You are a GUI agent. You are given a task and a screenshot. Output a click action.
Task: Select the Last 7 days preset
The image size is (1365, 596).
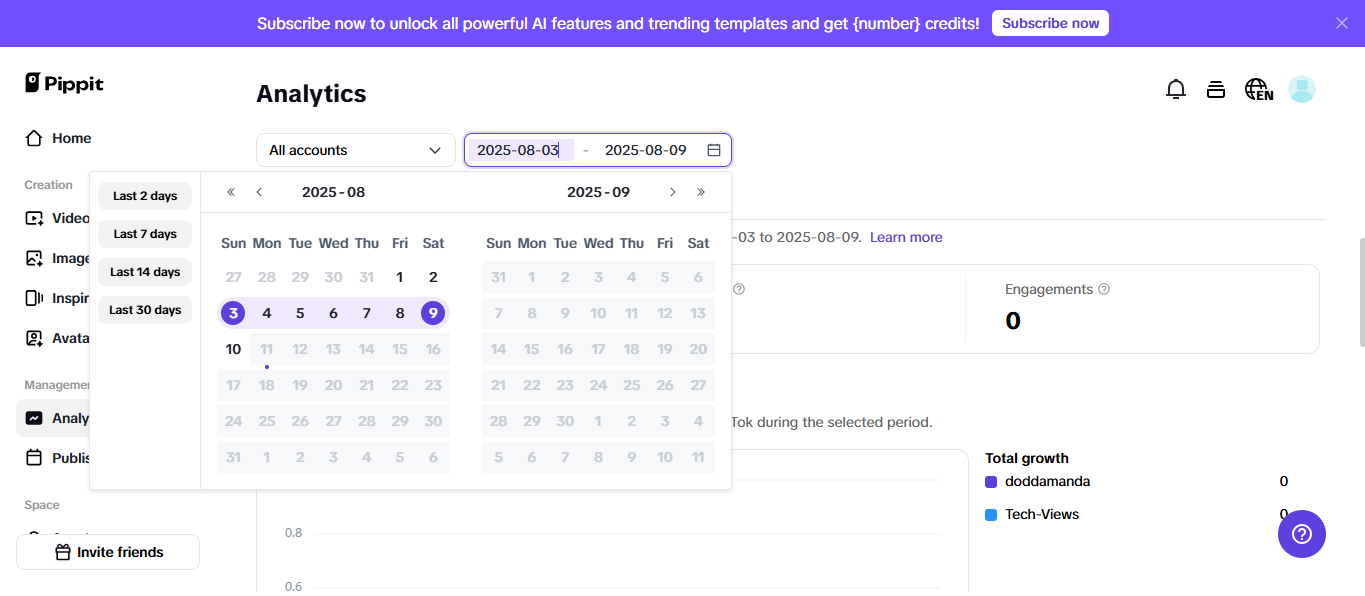145,234
